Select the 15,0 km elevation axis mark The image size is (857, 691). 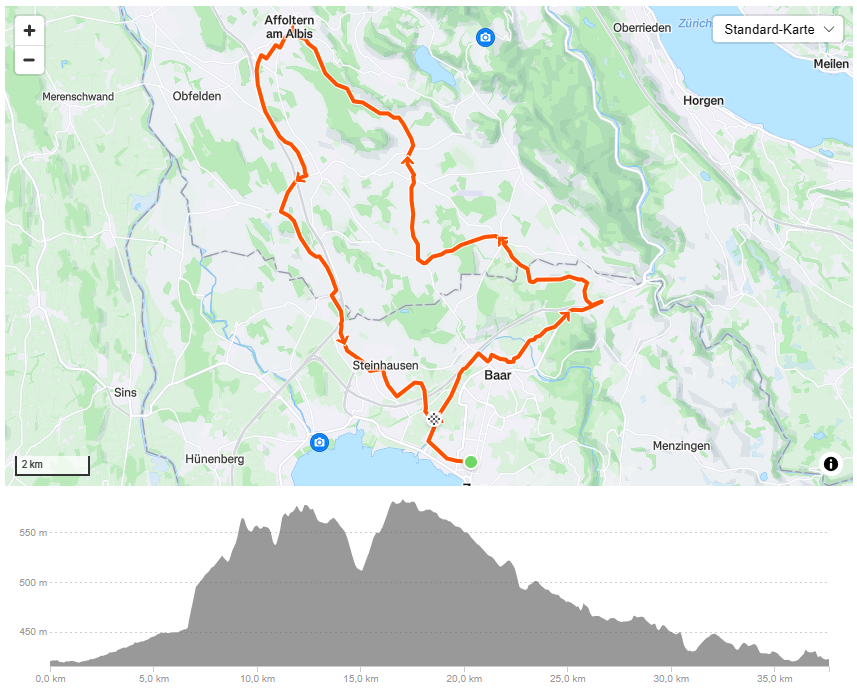coord(360,678)
